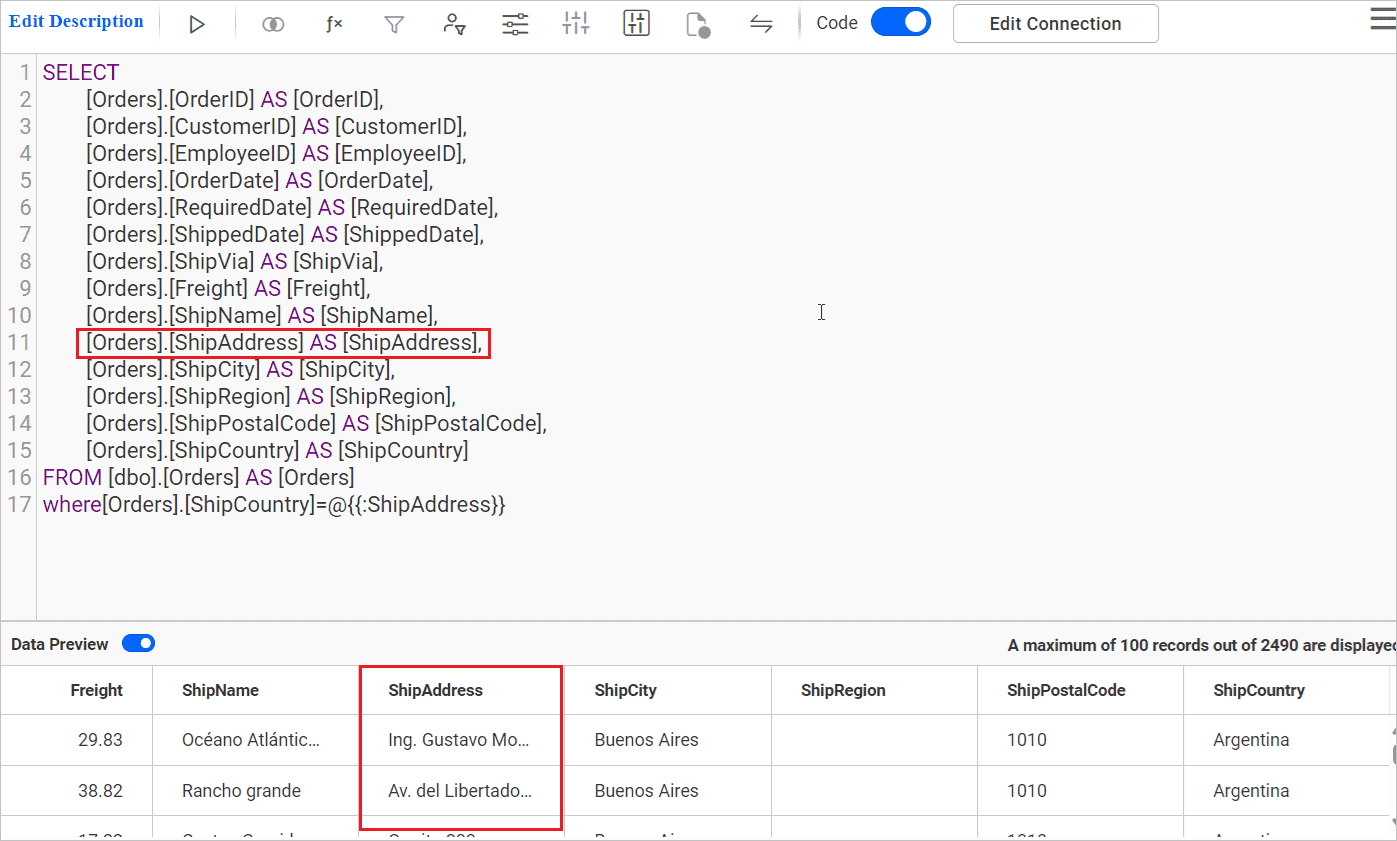Run the SQL query
This screenshot has height=841, width=1397.
[x=197, y=23]
